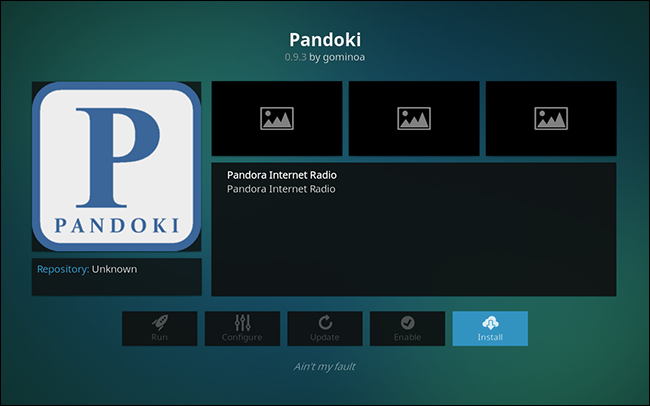Click the Repository: Unknown label
This screenshot has height=406, width=650.
coord(87,269)
